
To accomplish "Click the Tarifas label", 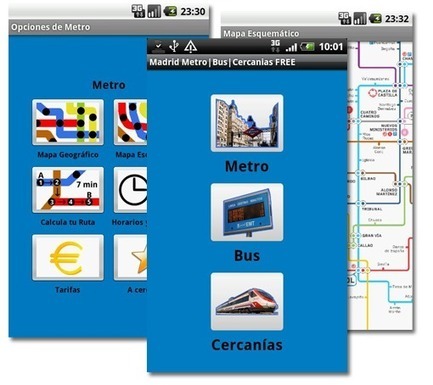I will coord(68,290).
